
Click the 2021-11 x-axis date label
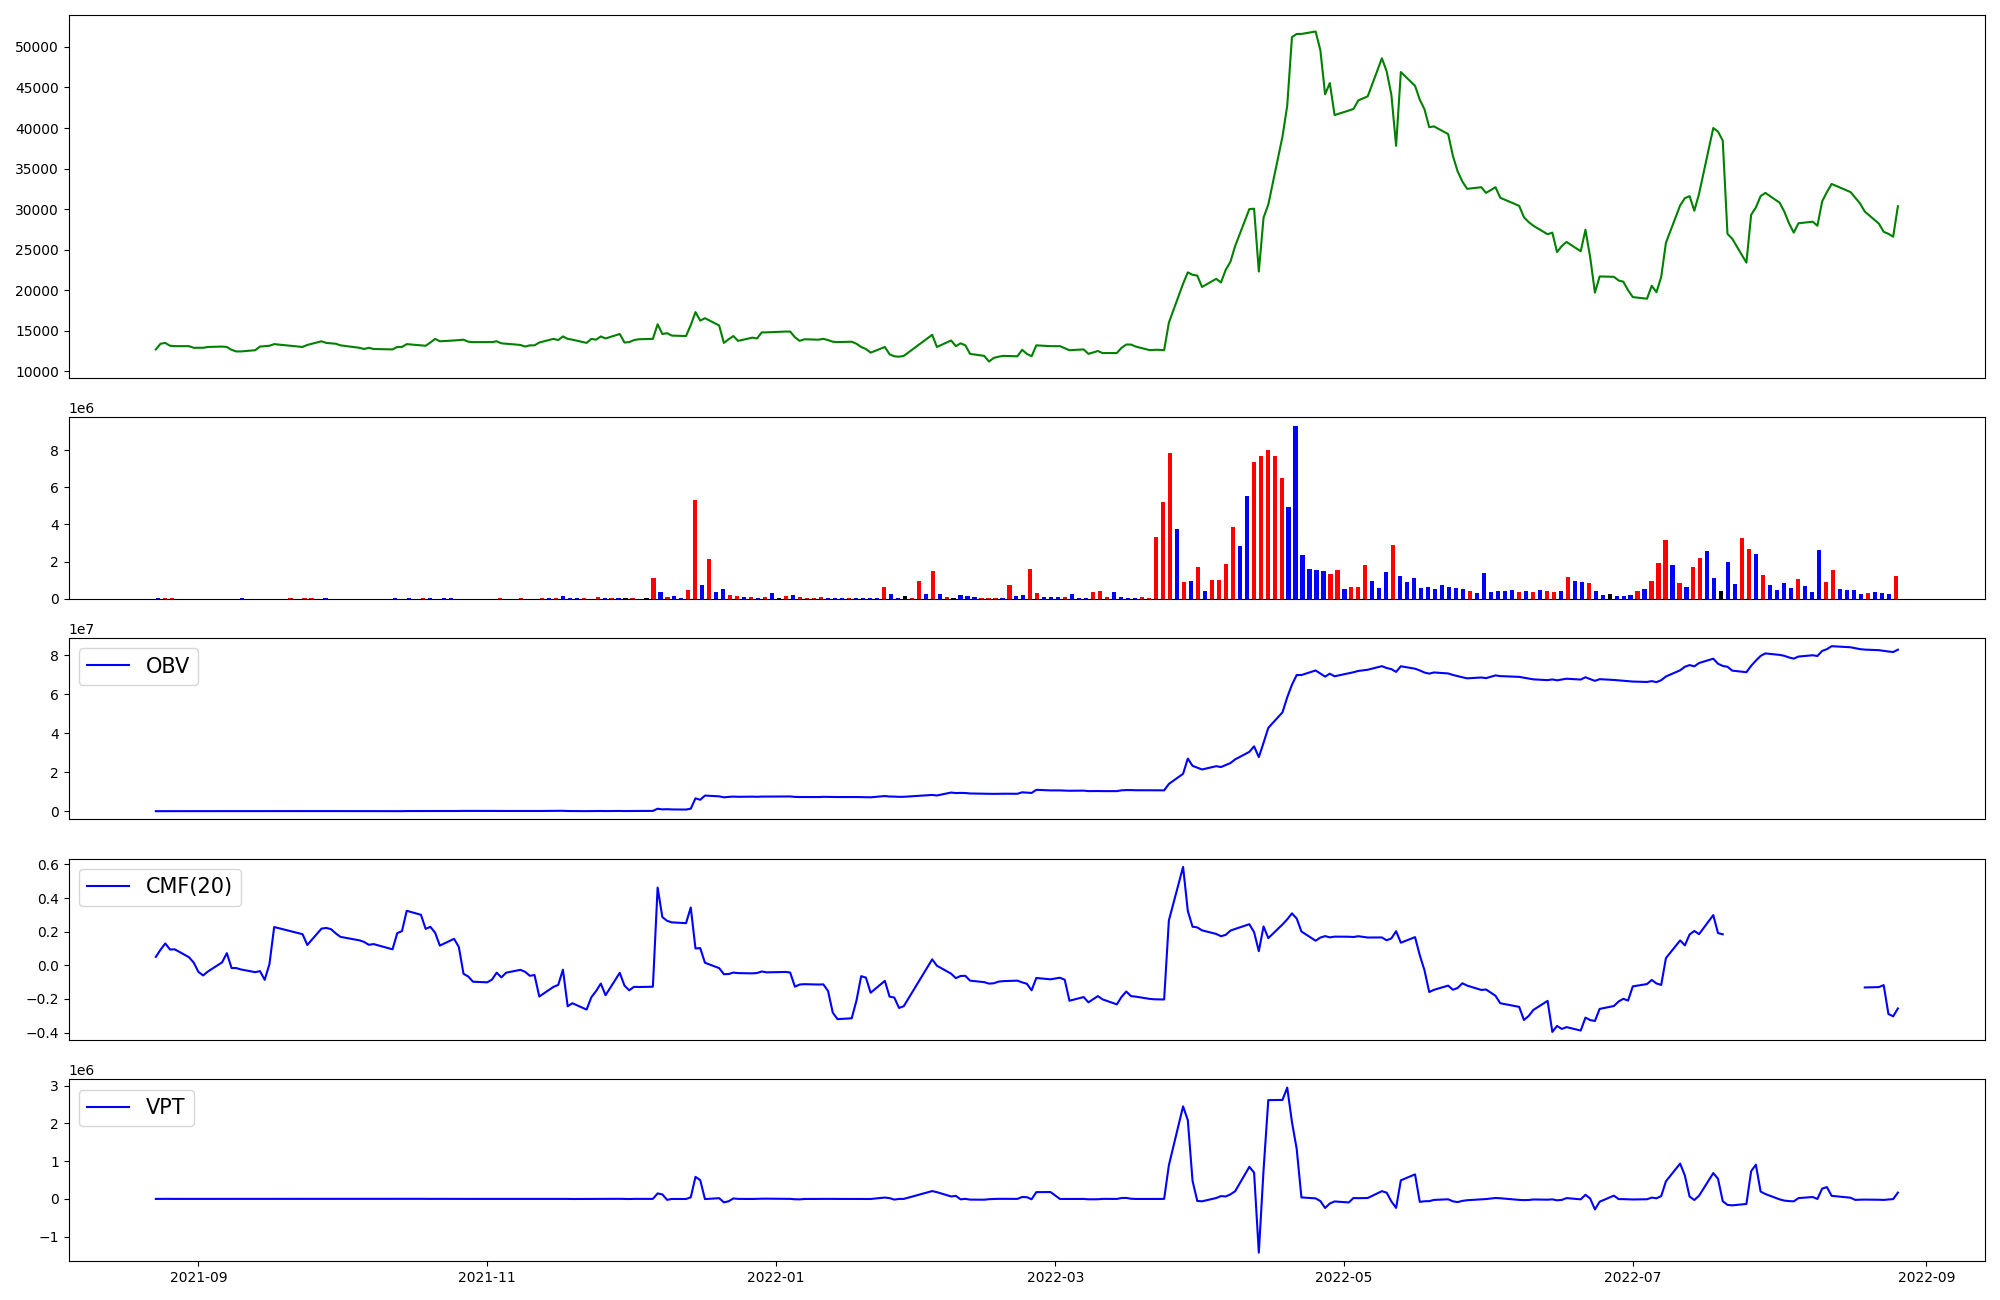tap(487, 1277)
